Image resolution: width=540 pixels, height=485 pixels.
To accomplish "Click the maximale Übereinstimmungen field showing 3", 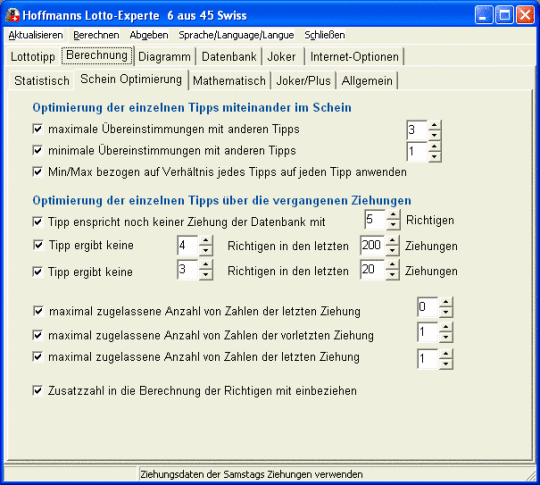I will 417,130.
